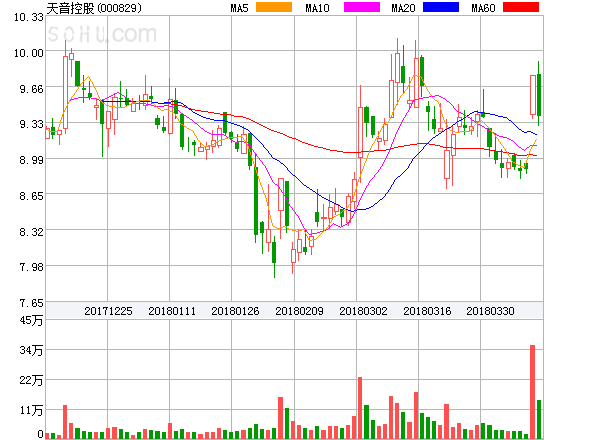The image size is (600, 440).
Task: Click the 20180302 date label
Action: (363, 311)
